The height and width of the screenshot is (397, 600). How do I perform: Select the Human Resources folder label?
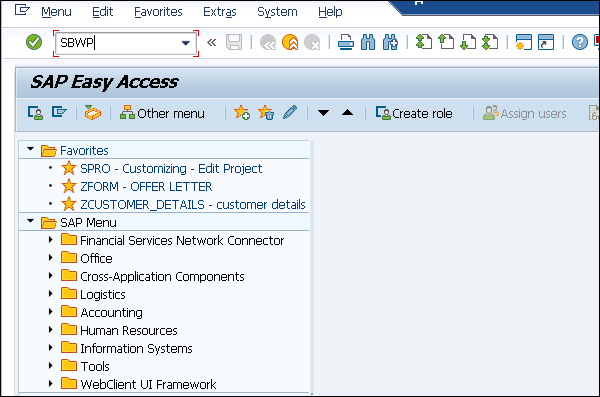(x=129, y=330)
